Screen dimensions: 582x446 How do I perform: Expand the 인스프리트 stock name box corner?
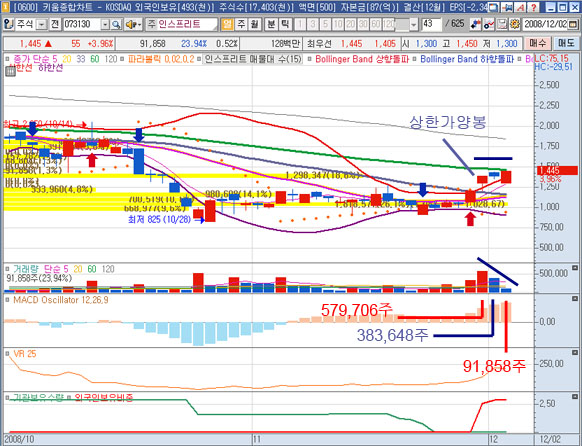[215, 28]
